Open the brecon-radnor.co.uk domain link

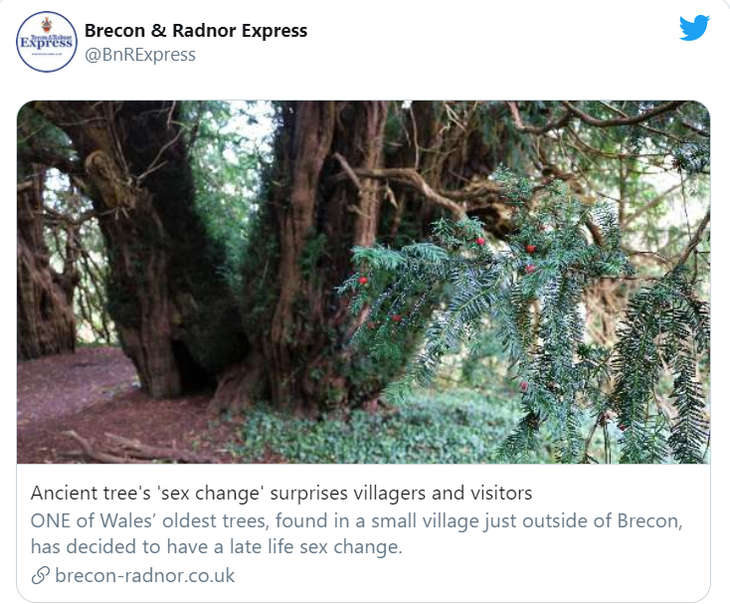tap(145, 575)
